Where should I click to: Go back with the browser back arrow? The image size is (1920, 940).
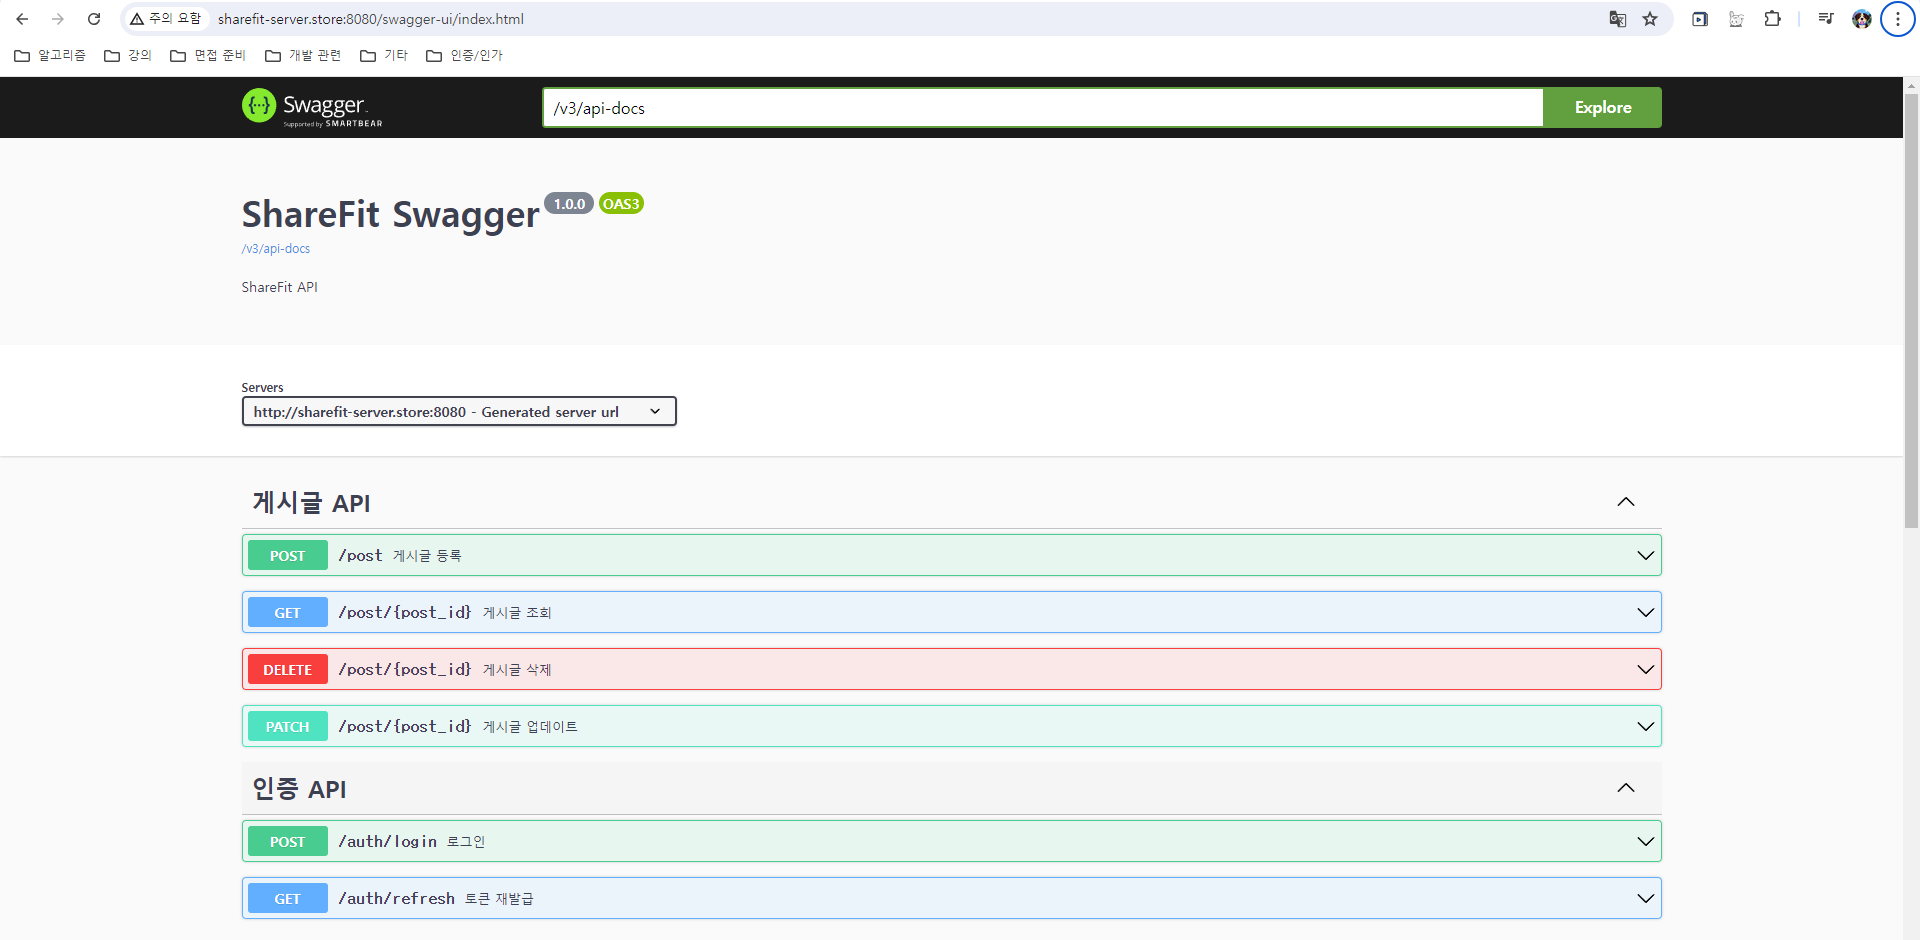(22, 19)
